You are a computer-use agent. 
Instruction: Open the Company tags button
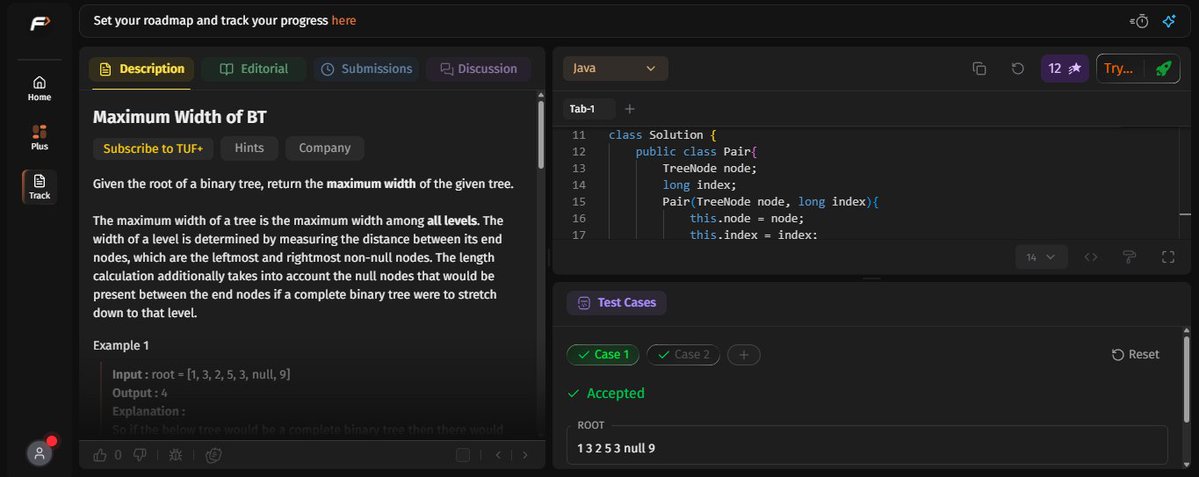pos(324,148)
